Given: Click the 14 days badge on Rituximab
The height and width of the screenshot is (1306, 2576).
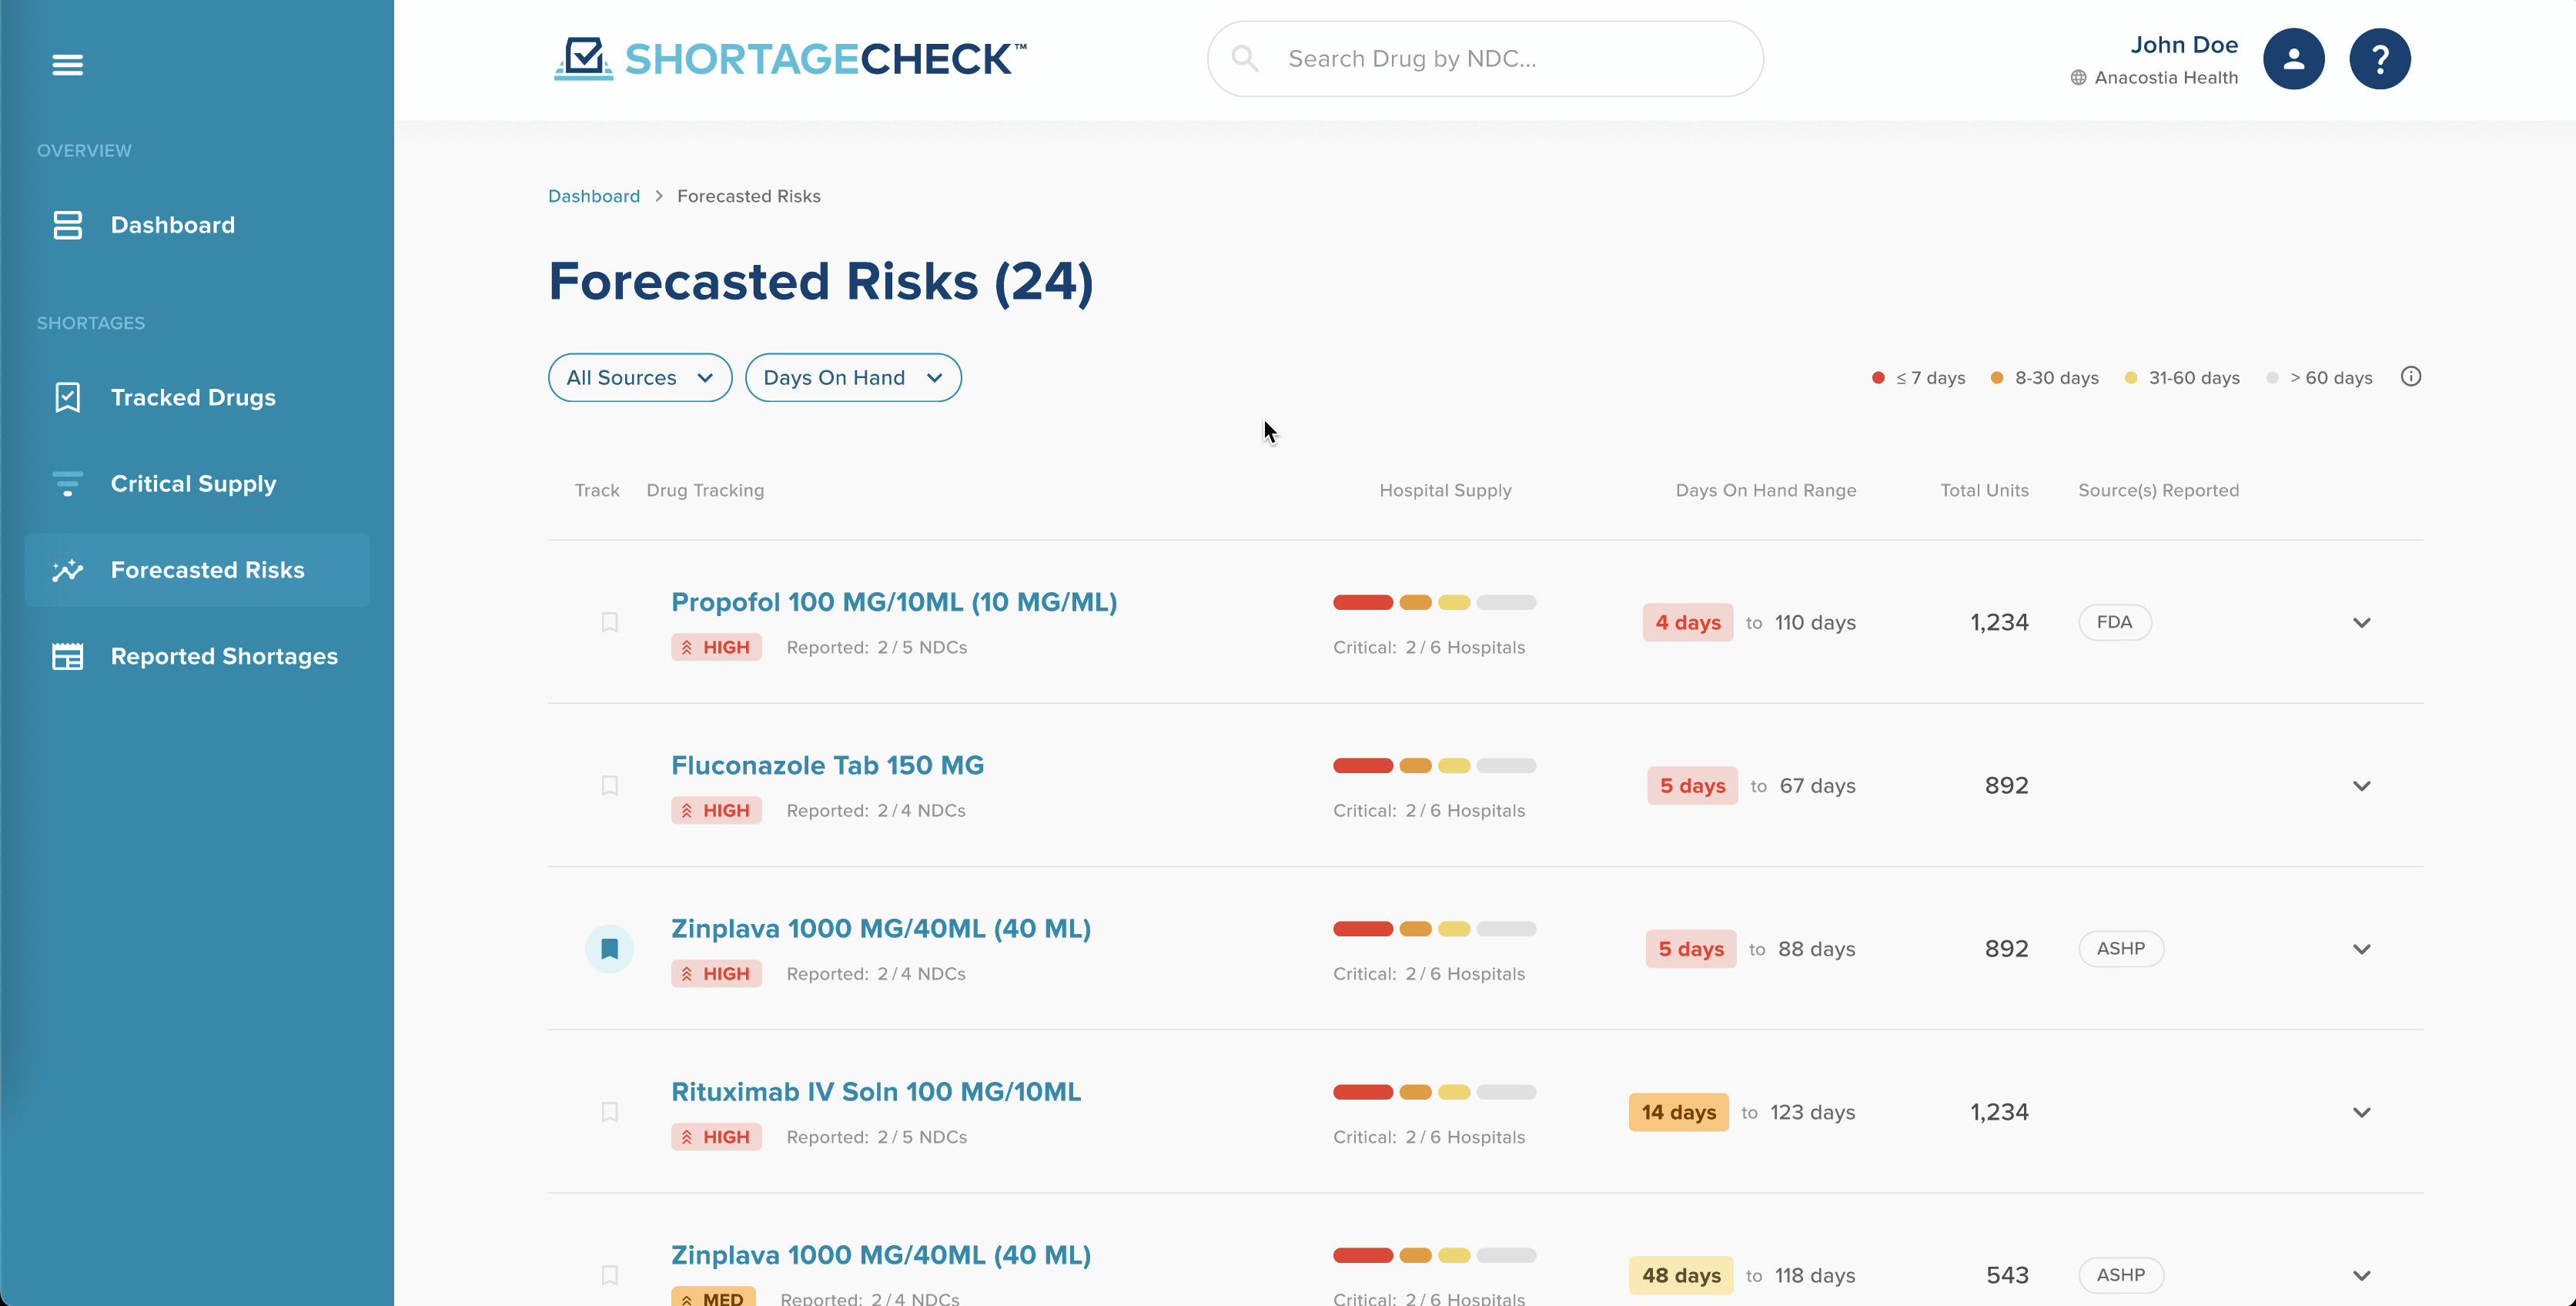Looking at the screenshot, I should [1678, 1111].
